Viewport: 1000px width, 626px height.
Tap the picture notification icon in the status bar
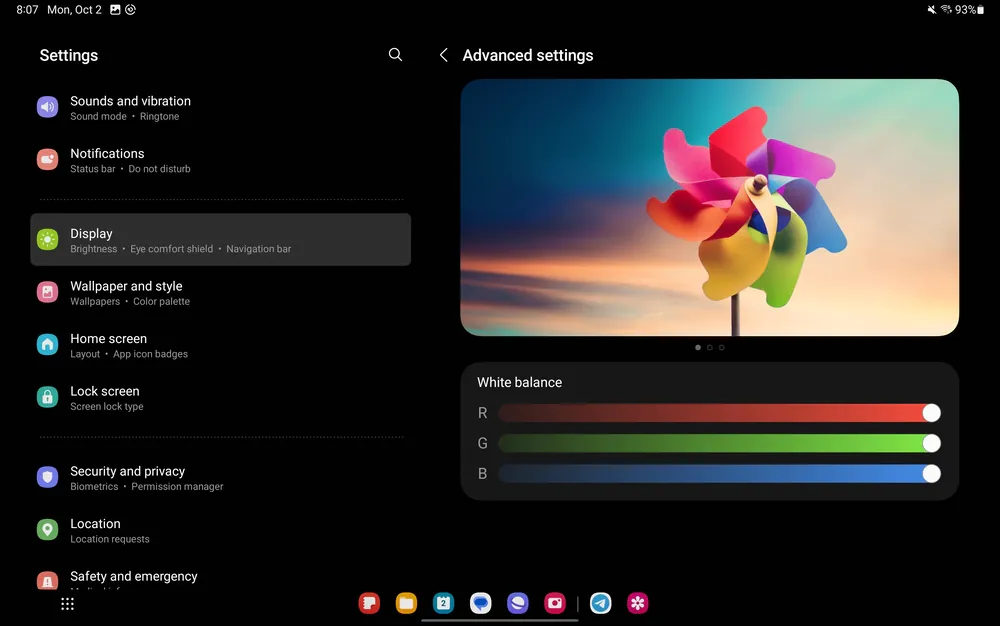pyautogui.click(x=115, y=10)
